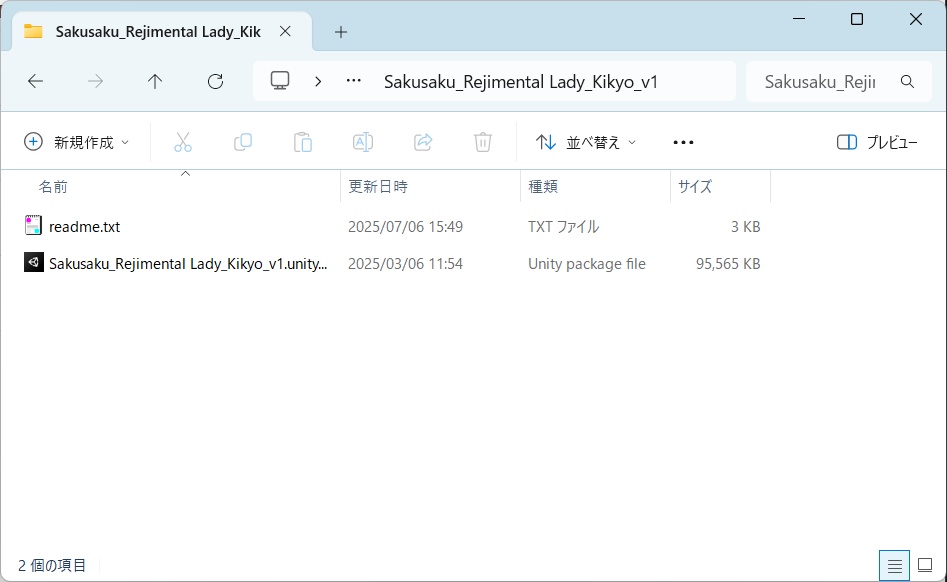Click the 3 KB size cell
This screenshot has height=582, width=947.
pos(745,226)
